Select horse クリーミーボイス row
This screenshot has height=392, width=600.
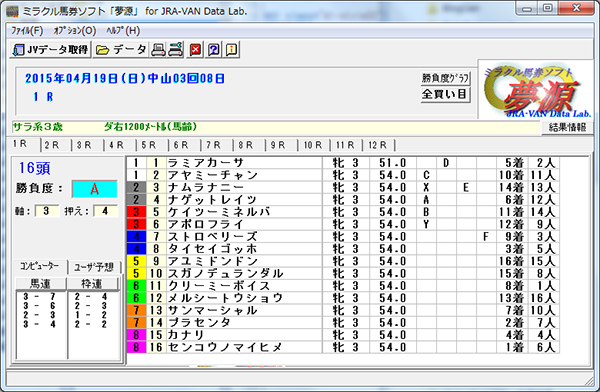point(342,286)
